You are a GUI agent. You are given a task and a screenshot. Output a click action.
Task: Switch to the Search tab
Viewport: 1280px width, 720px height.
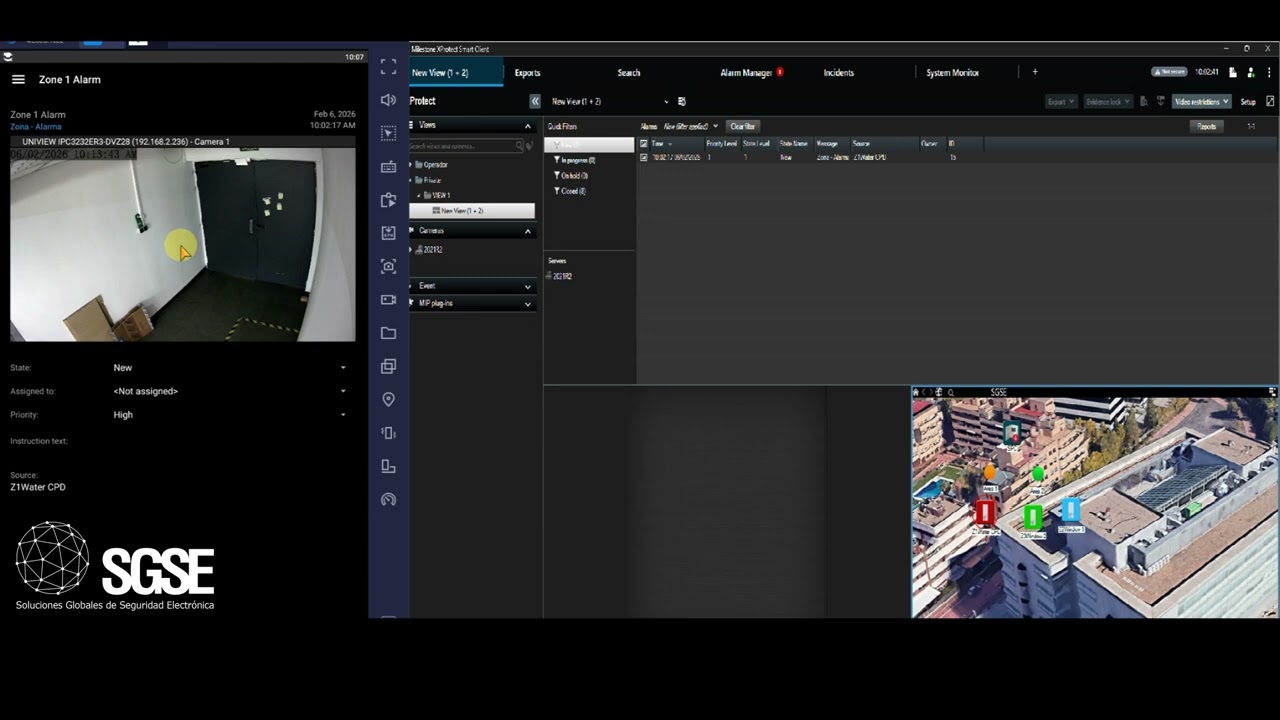click(x=629, y=73)
